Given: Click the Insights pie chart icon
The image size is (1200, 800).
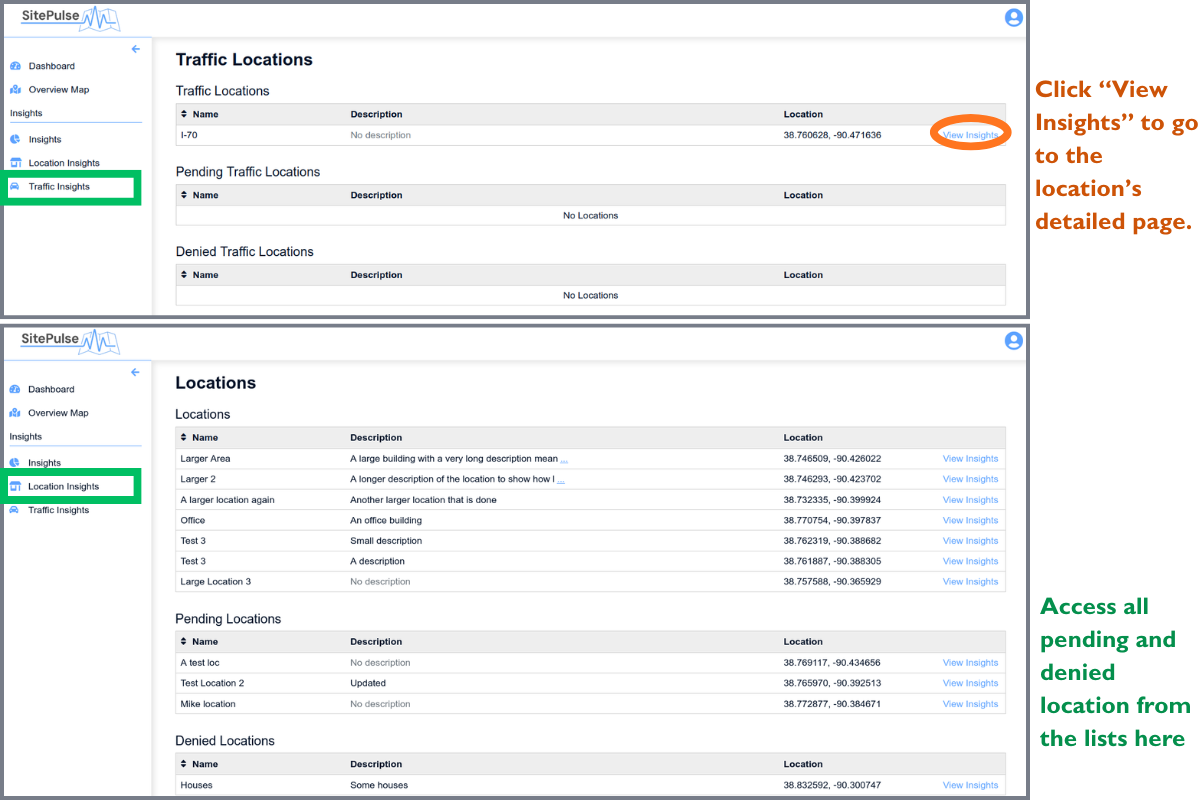Looking at the screenshot, I should tap(17, 139).
